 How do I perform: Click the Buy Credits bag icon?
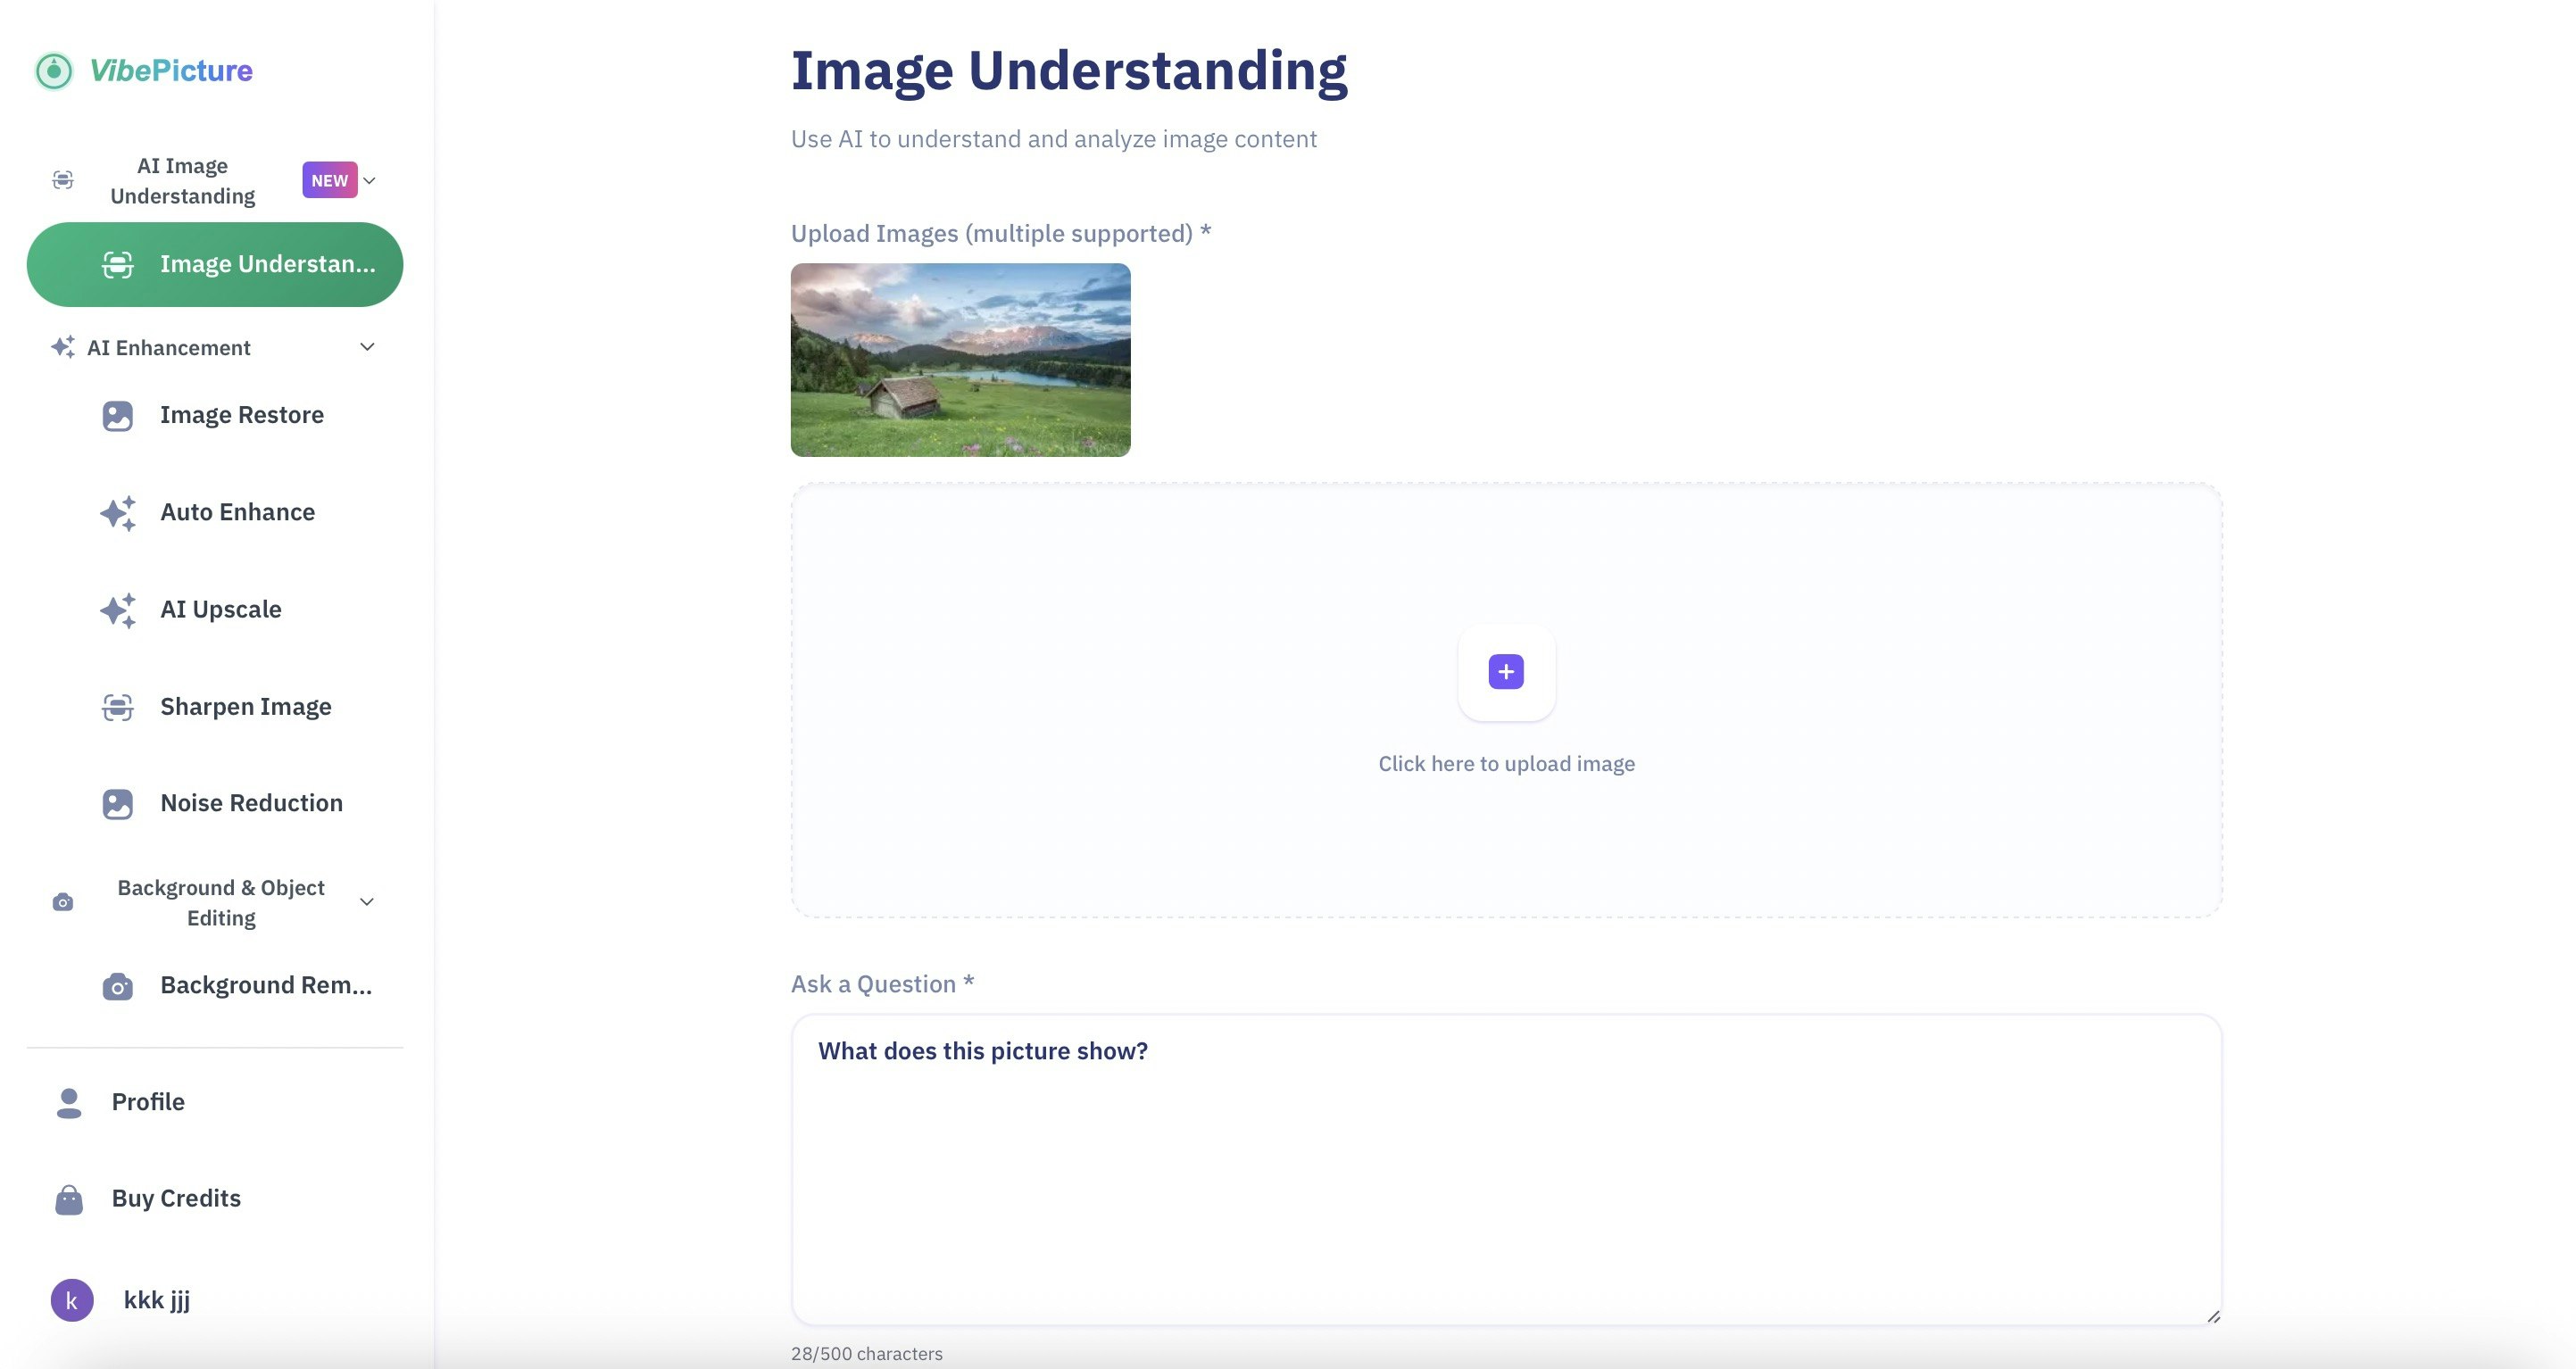tap(69, 1199)
